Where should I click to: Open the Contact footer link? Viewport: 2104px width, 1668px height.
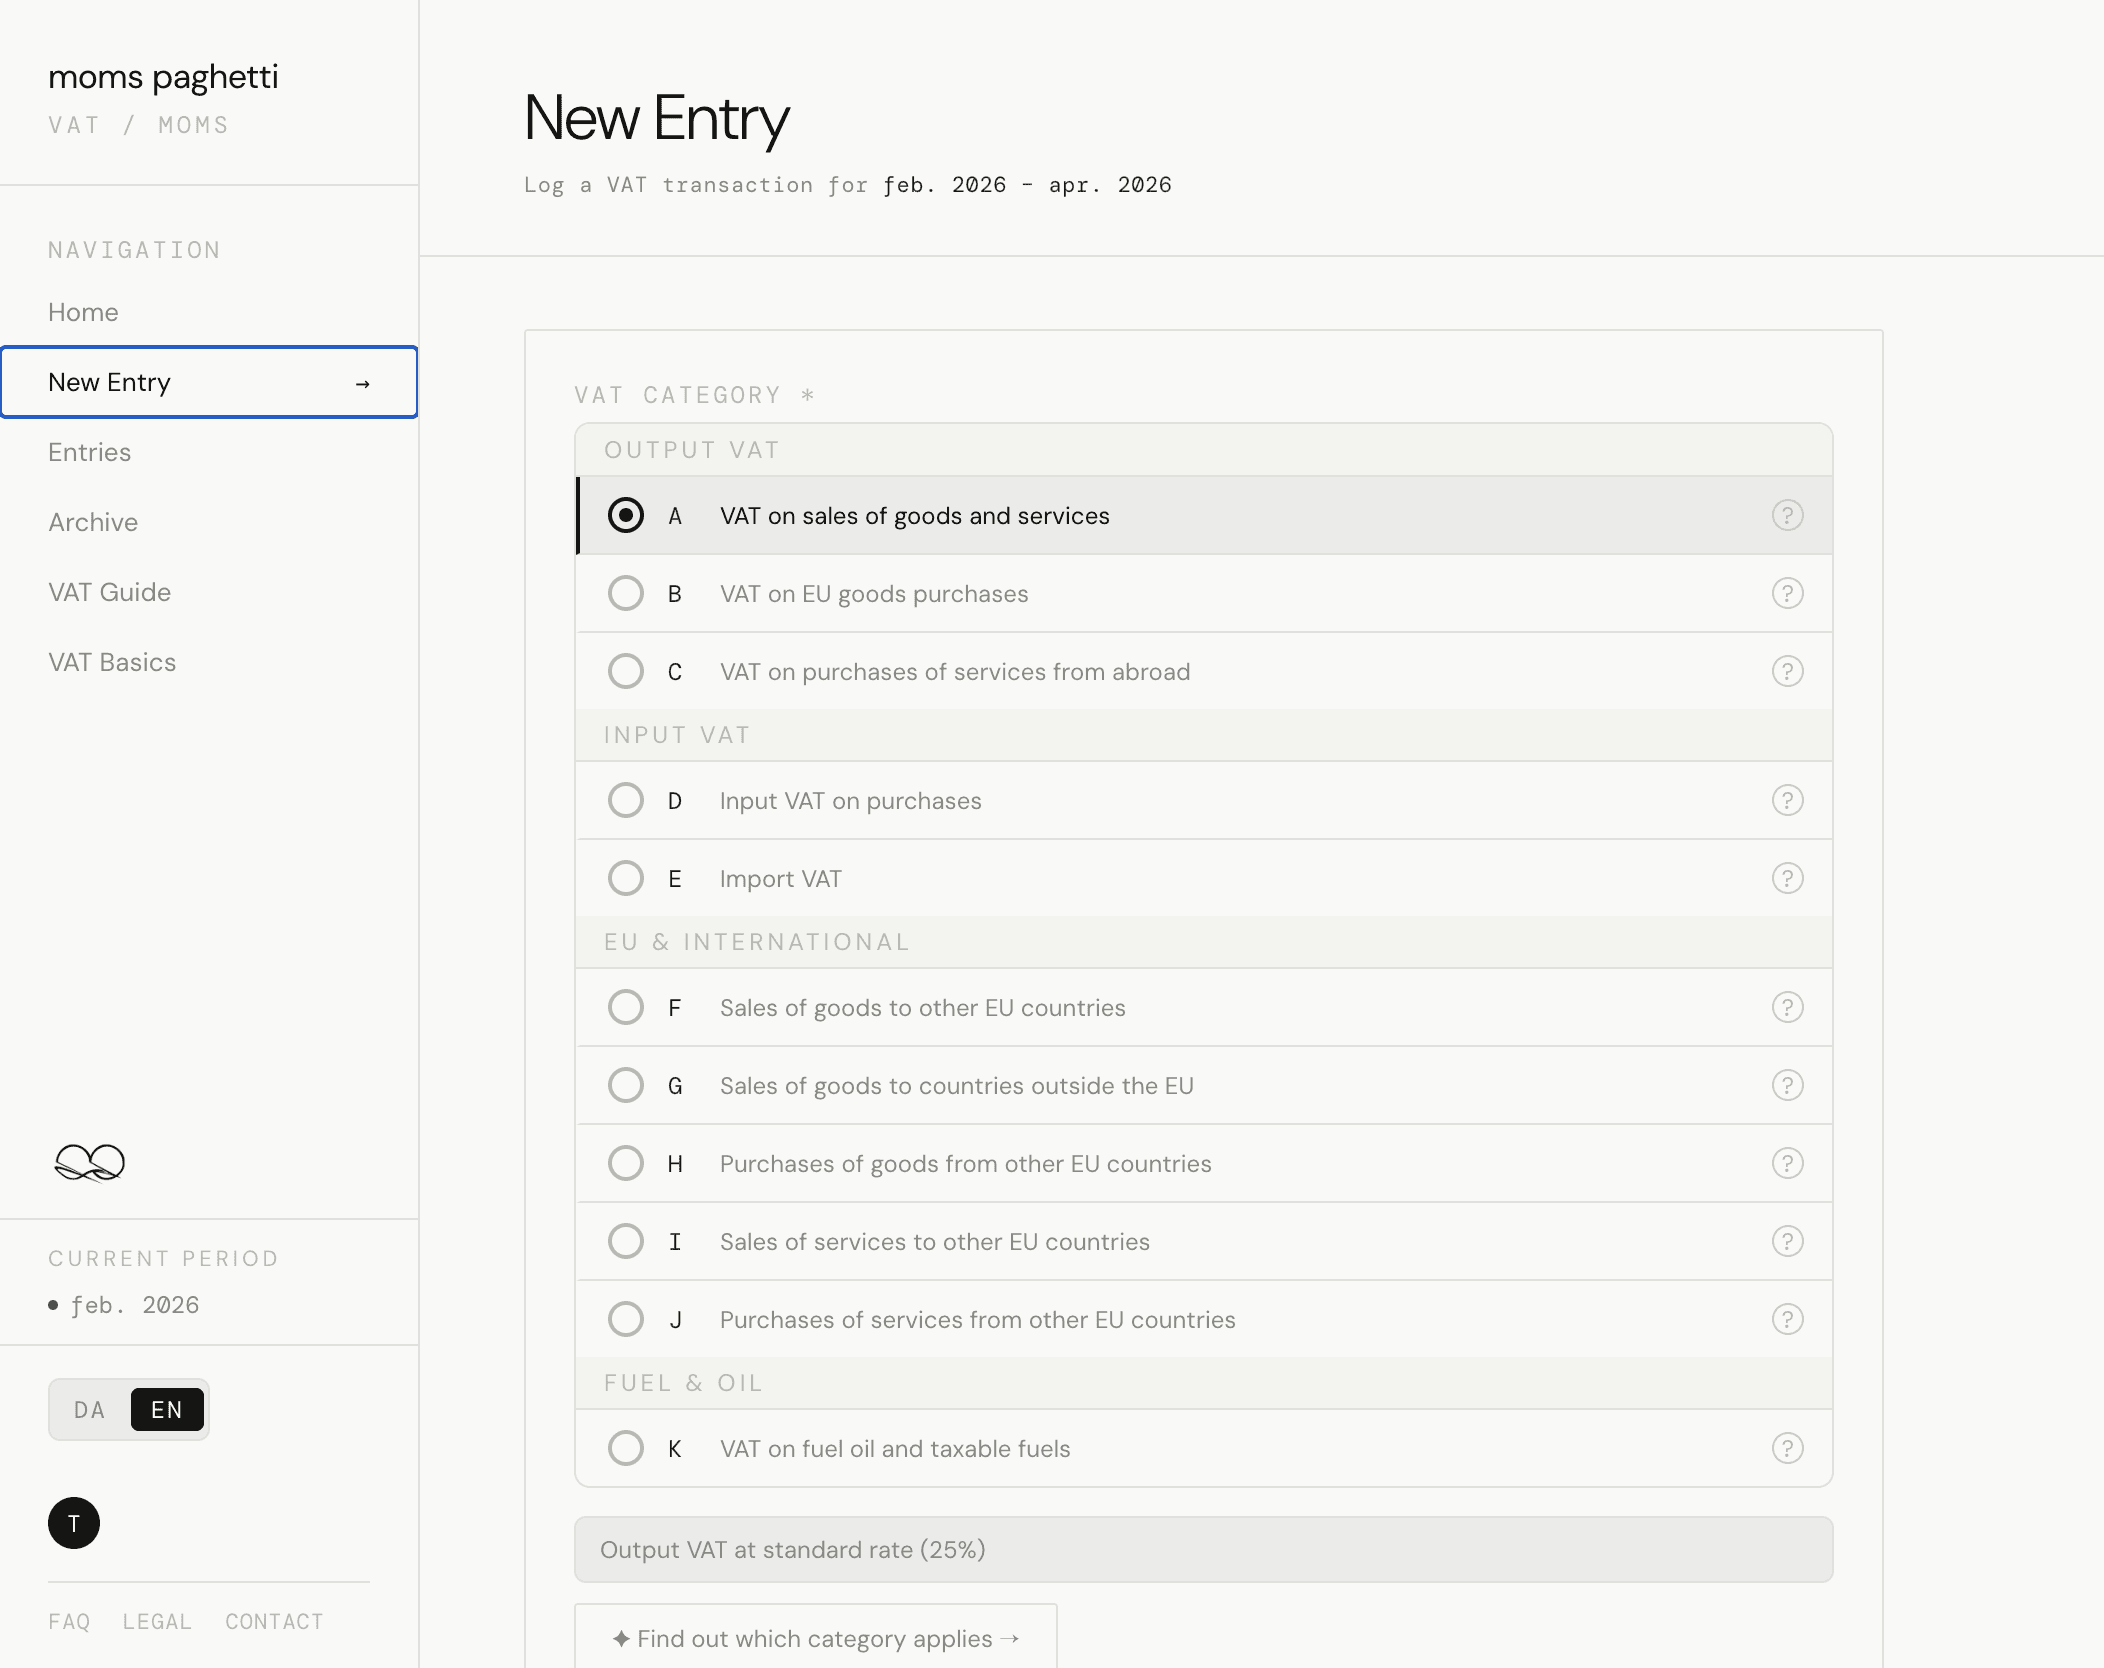(274, 1621)
